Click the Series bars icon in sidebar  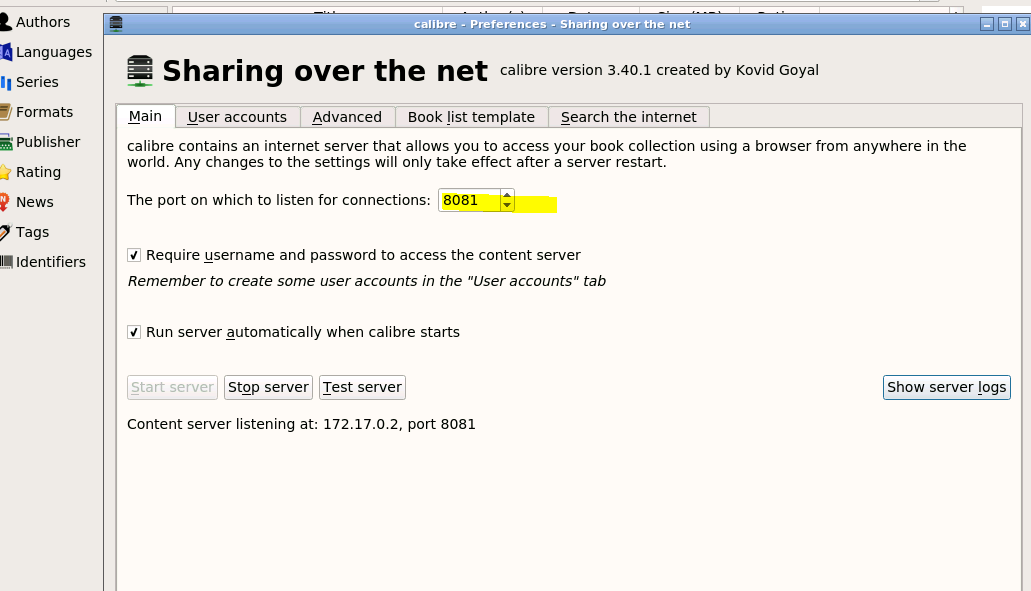(6, 82)
